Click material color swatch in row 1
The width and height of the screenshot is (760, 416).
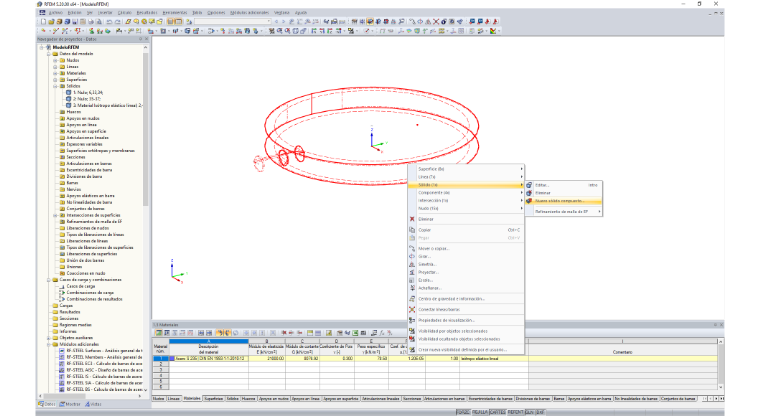pos(172,358)
